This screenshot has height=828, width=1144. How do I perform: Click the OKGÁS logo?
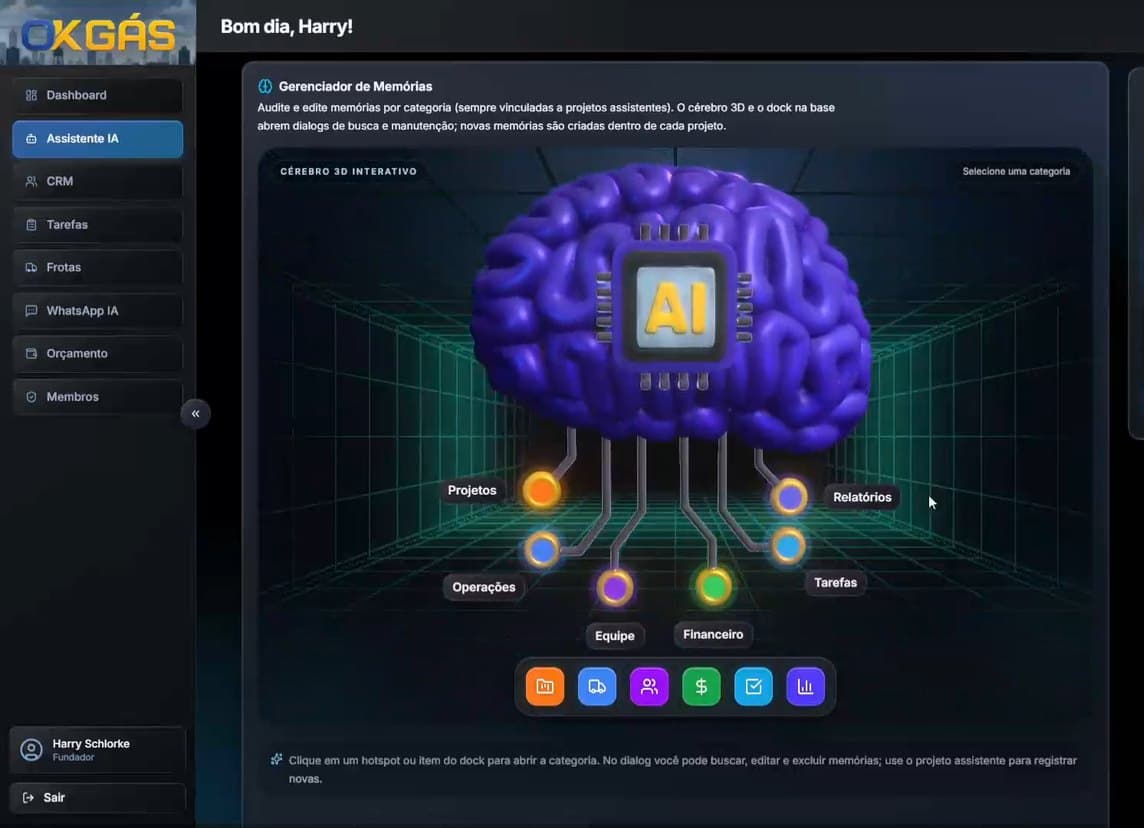(x=98, y=34)
